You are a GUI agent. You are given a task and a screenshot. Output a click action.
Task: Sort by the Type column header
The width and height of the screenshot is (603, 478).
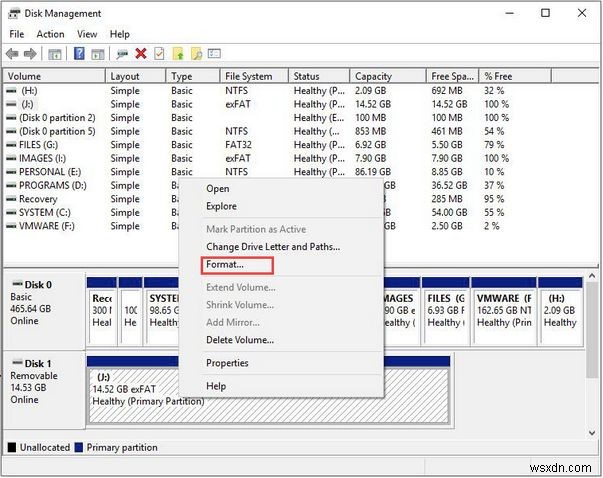(x=193, y=76)
